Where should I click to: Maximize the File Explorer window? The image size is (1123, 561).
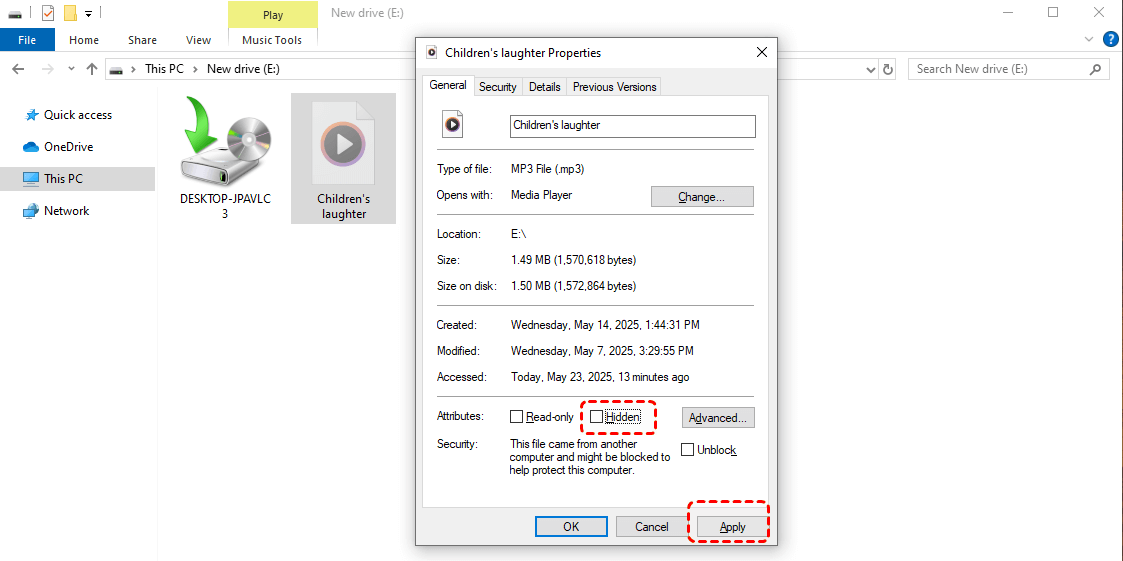coord(1053,12)
